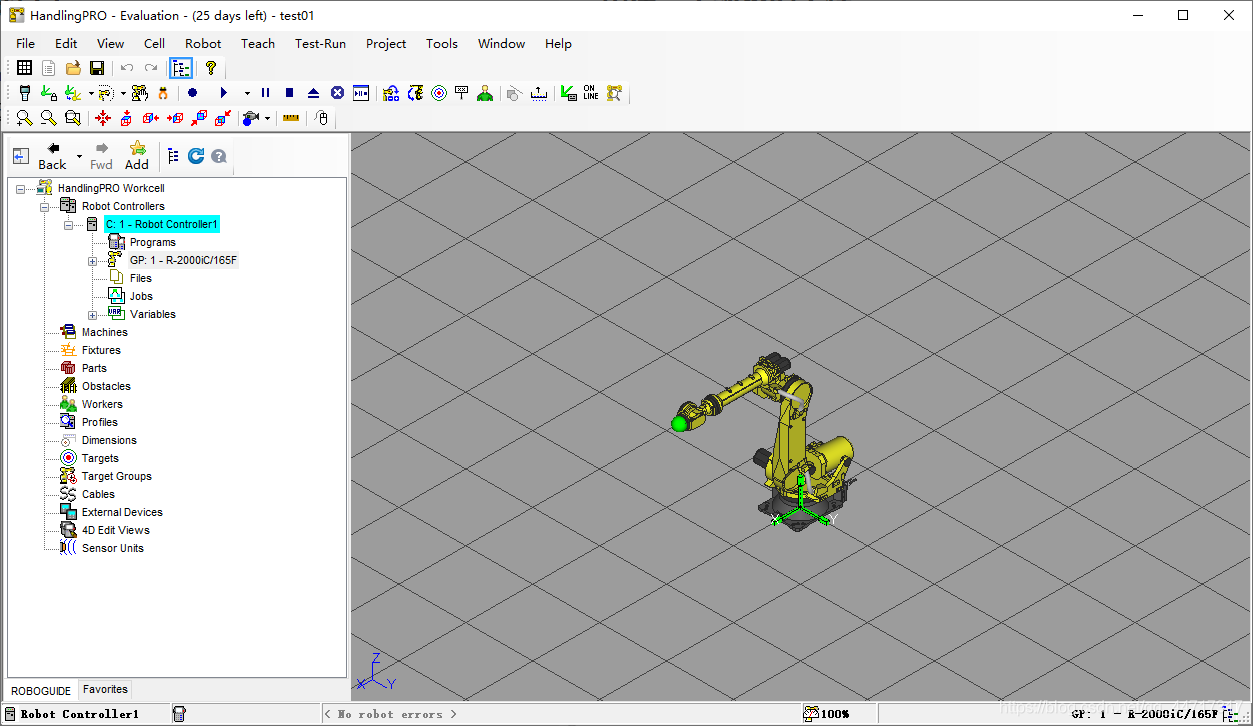Click the Back button in navigator
The height and width of the screenshot is (726, 1253).
[x=53, y=156]
